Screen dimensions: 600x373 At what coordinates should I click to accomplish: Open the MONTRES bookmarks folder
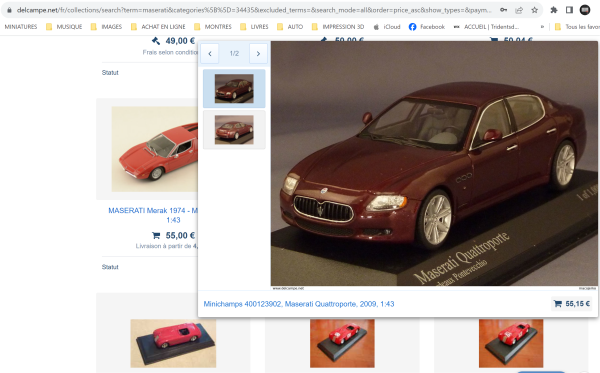click(213, 27)
